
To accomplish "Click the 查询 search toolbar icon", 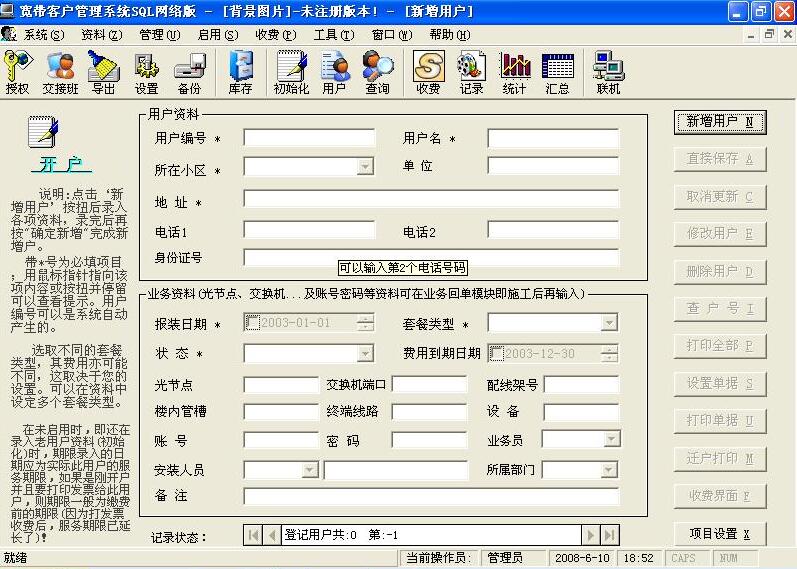I will [378, 72].
